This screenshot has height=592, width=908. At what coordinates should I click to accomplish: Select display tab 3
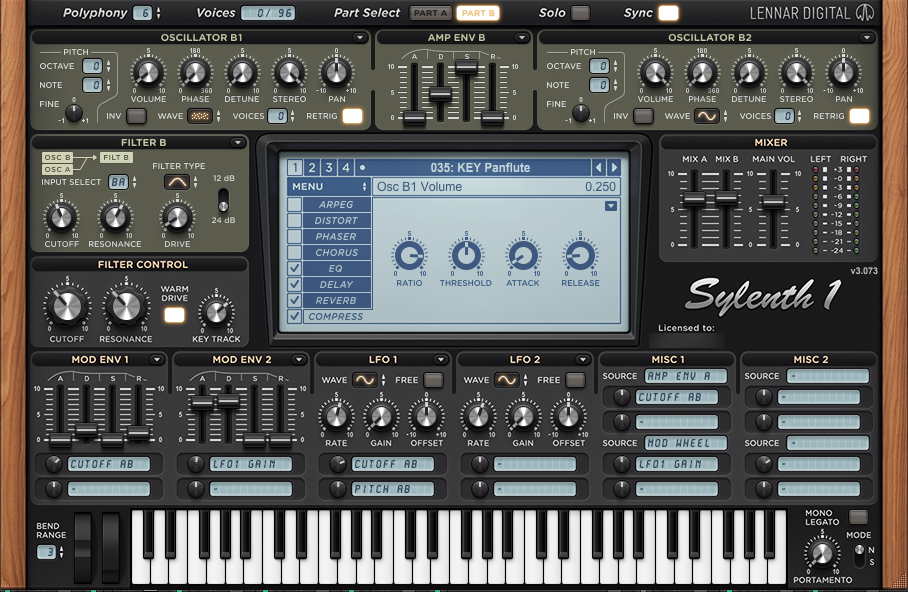point(329,168)
